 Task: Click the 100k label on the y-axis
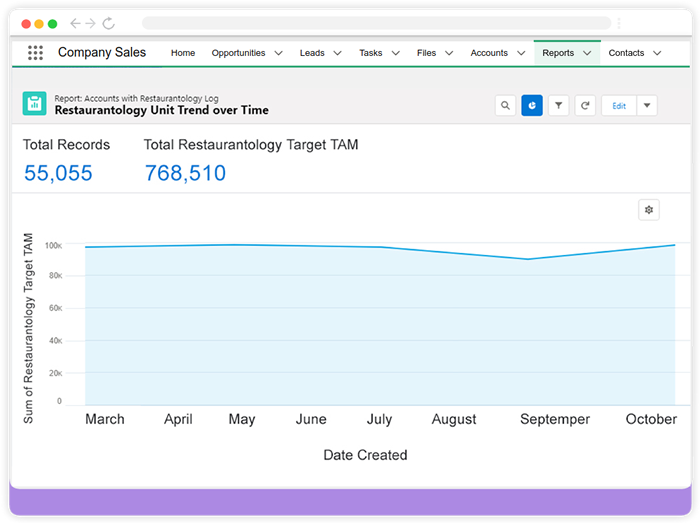[53, 245]
